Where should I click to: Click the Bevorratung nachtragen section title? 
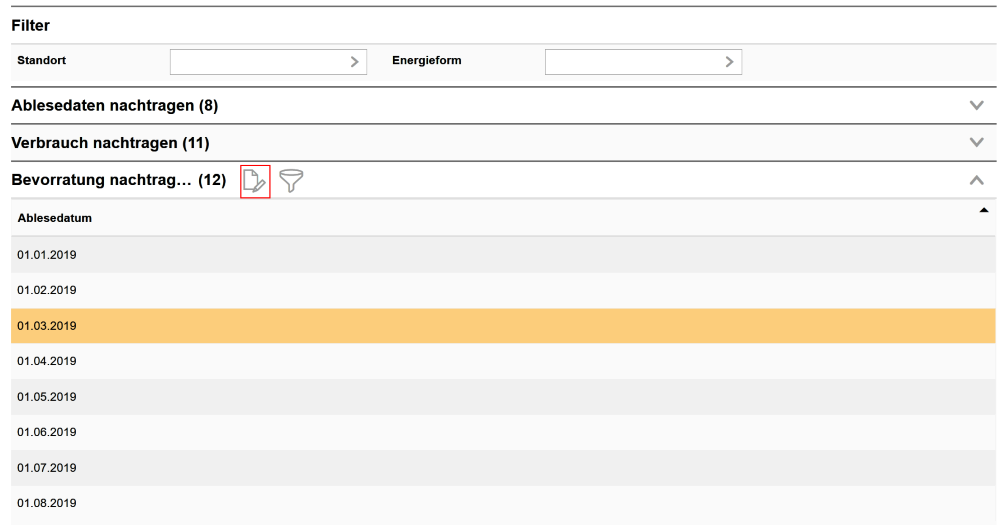click(101, 180)
